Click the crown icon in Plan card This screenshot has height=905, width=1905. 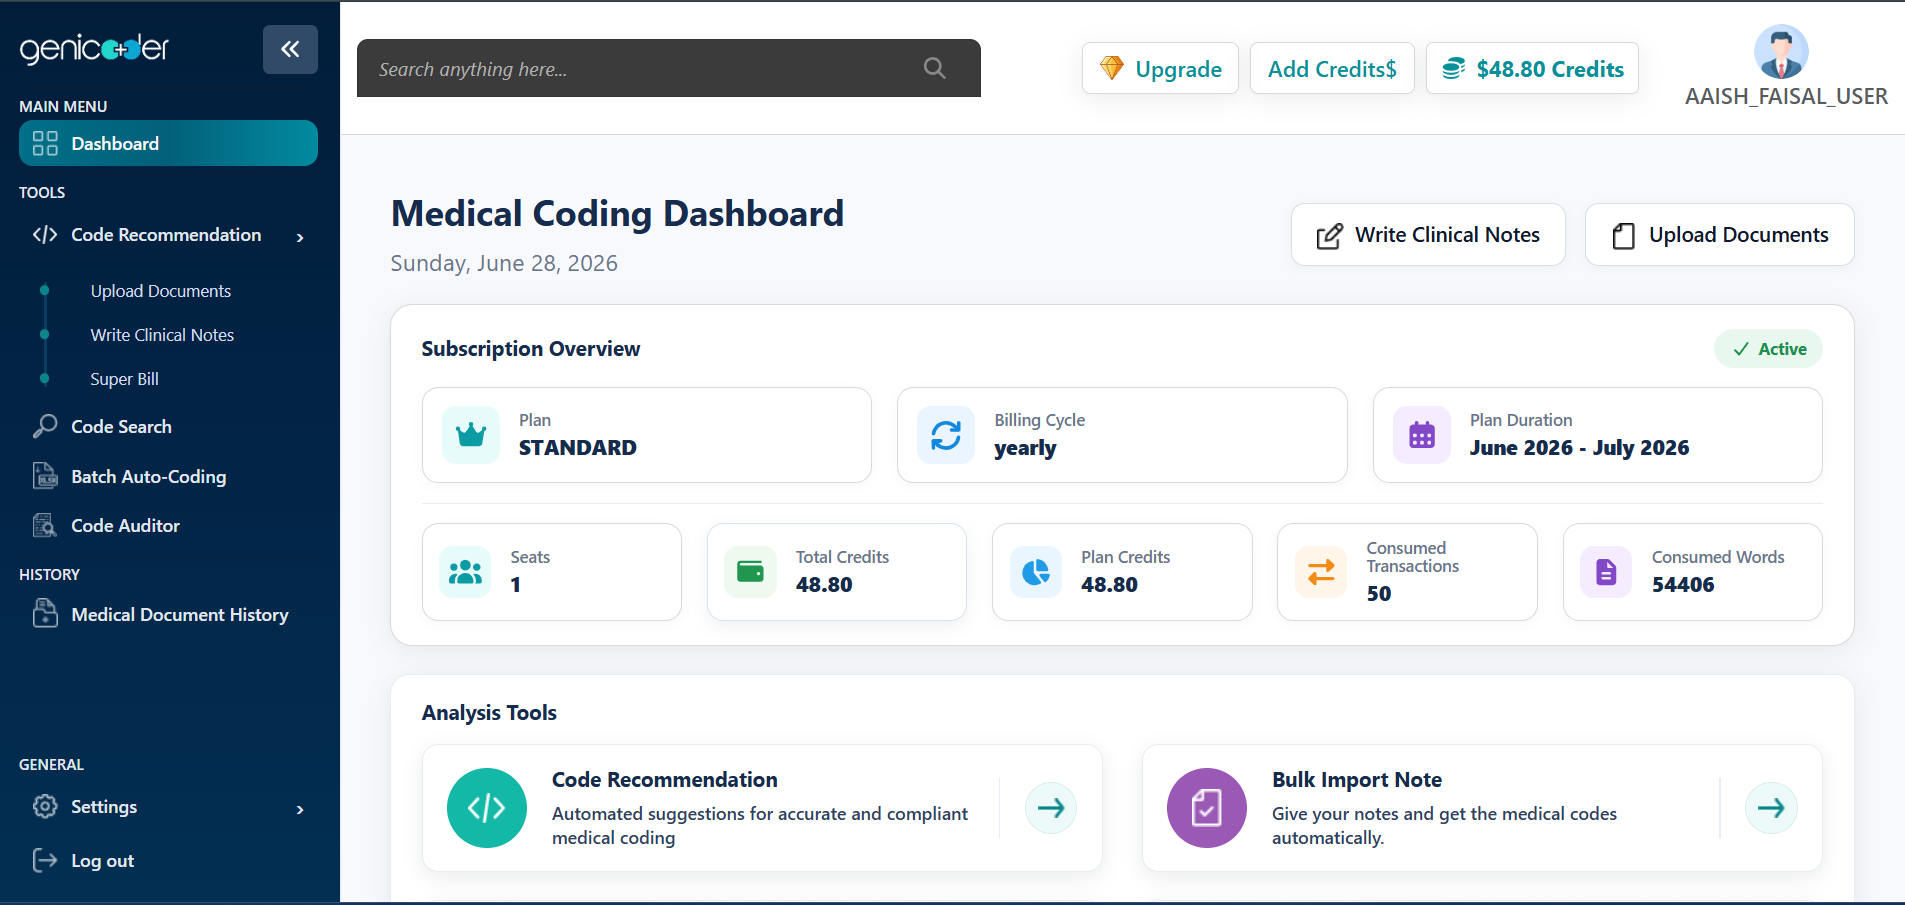point(471,435)
